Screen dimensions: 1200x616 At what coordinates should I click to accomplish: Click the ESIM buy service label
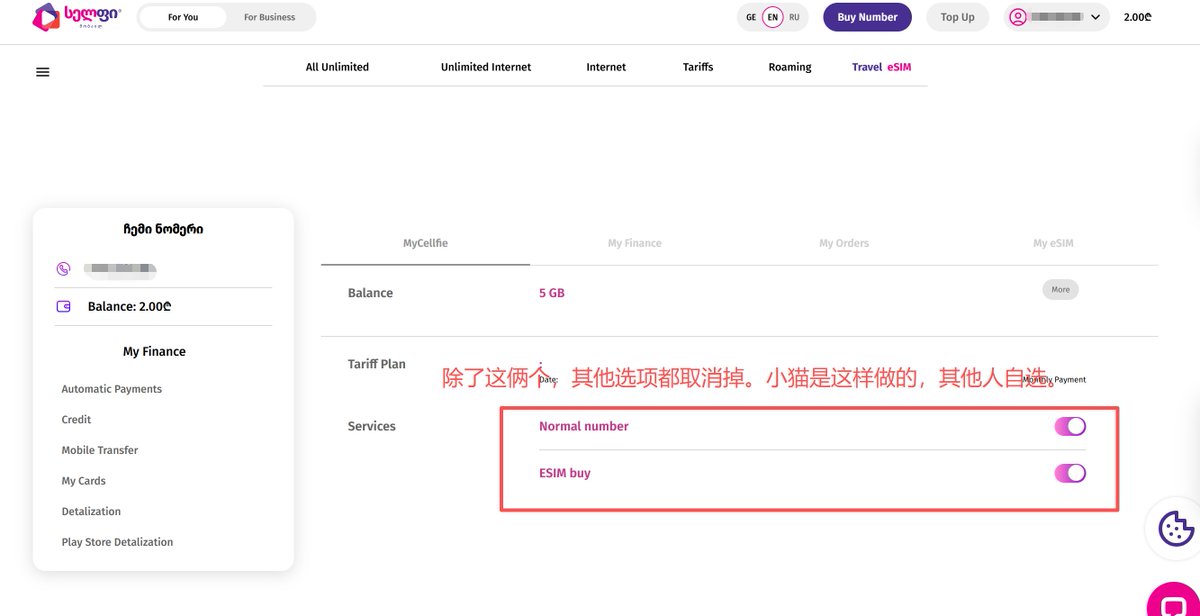pos(565,473)
